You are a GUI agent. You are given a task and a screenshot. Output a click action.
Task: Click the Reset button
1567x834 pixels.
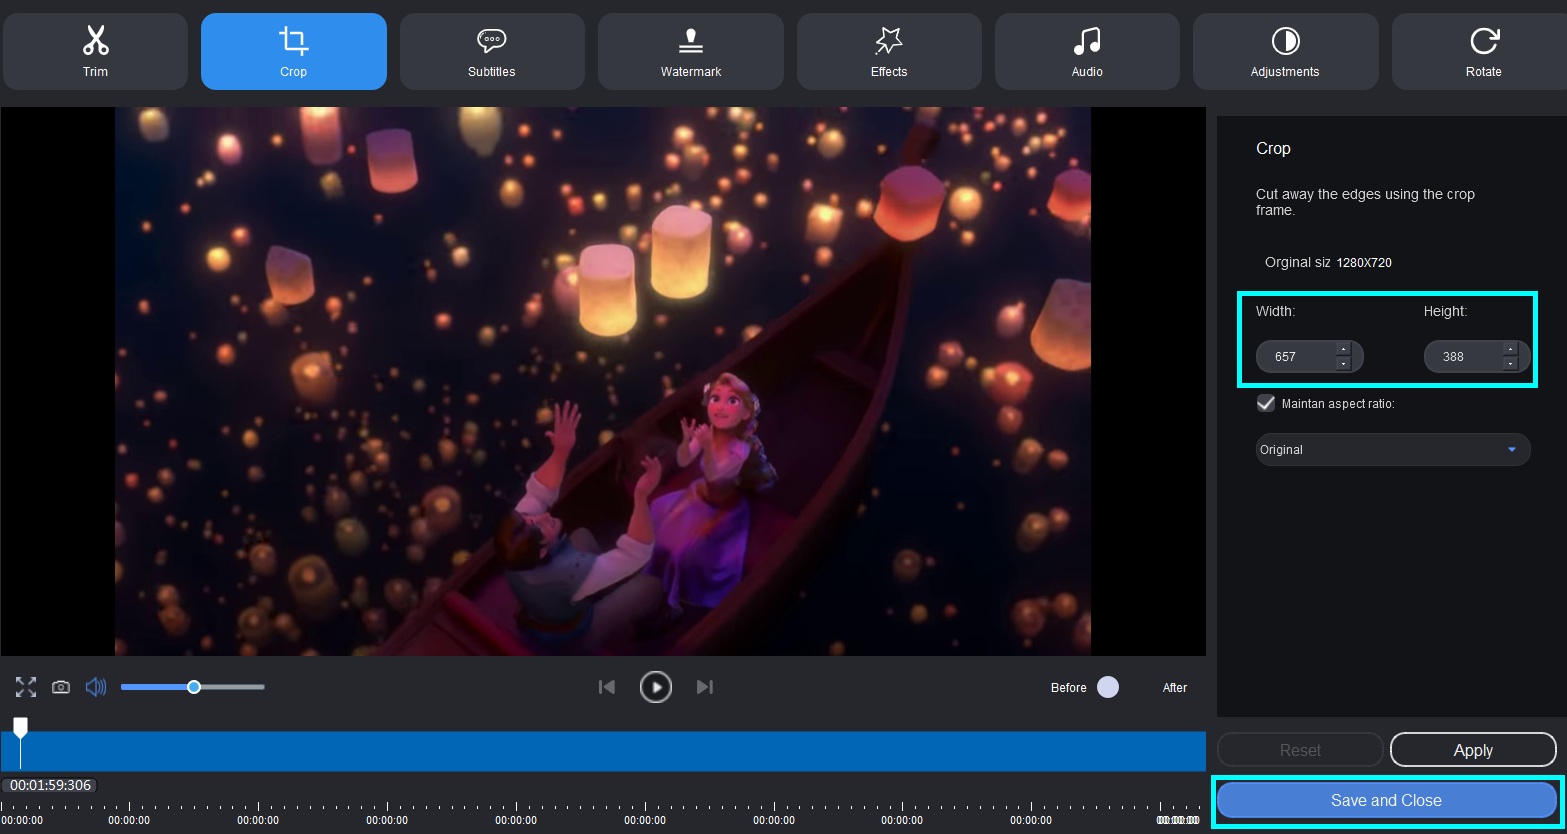point(1300,750)
